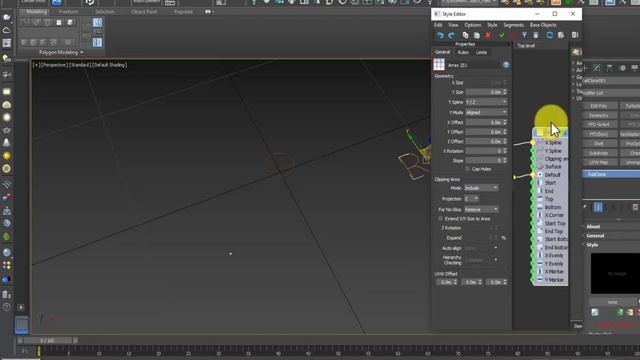Click the Y Offset spinner arrows

[505, 132]
